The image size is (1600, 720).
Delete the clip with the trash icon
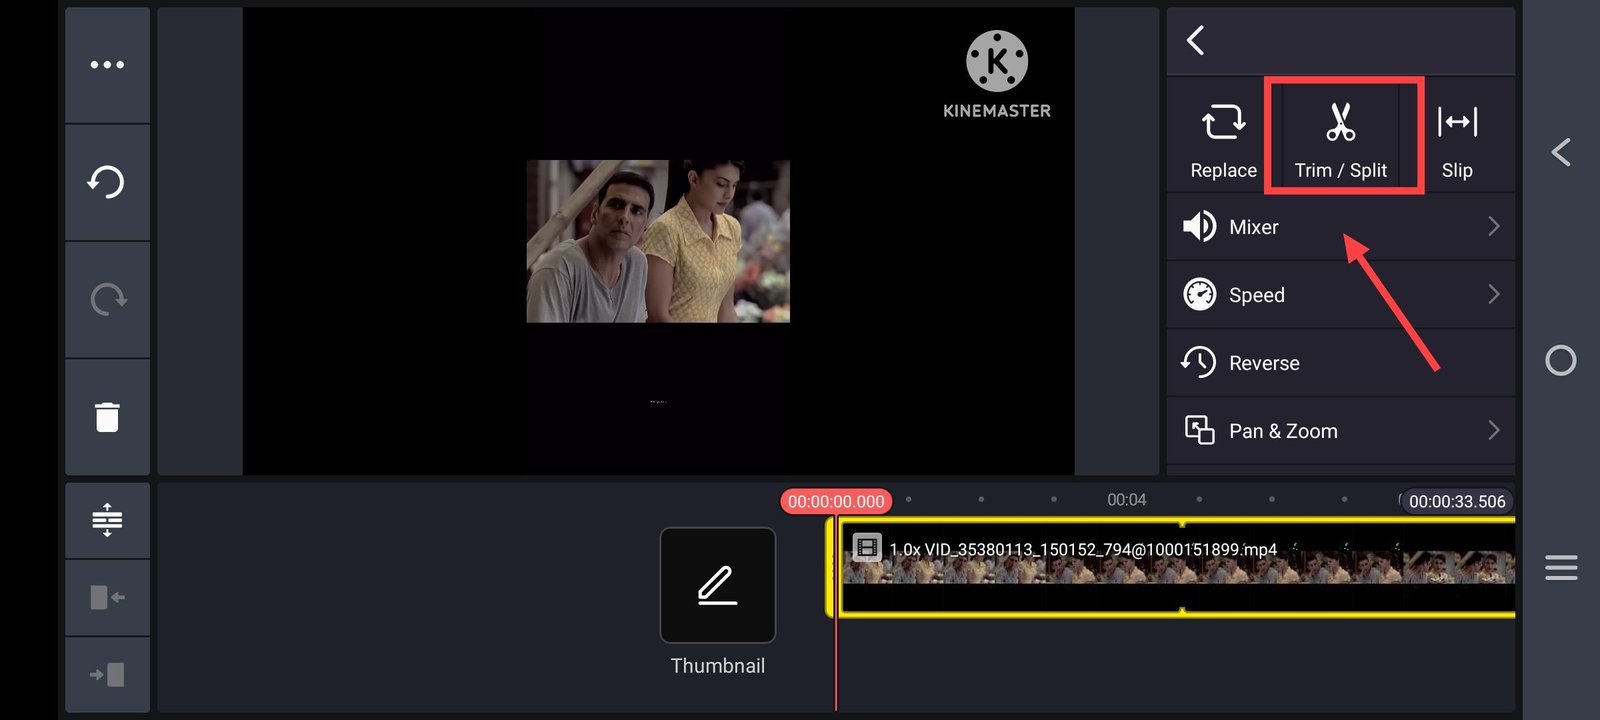click(107, 417)
